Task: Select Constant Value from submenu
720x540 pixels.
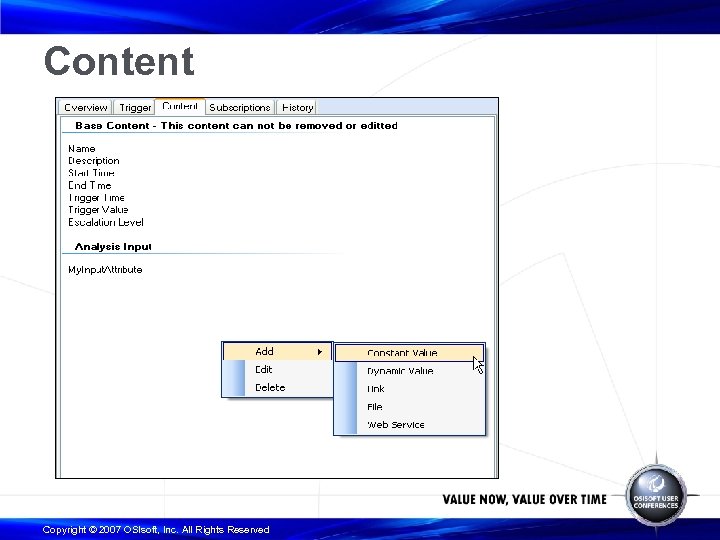Action: point(409,353)
